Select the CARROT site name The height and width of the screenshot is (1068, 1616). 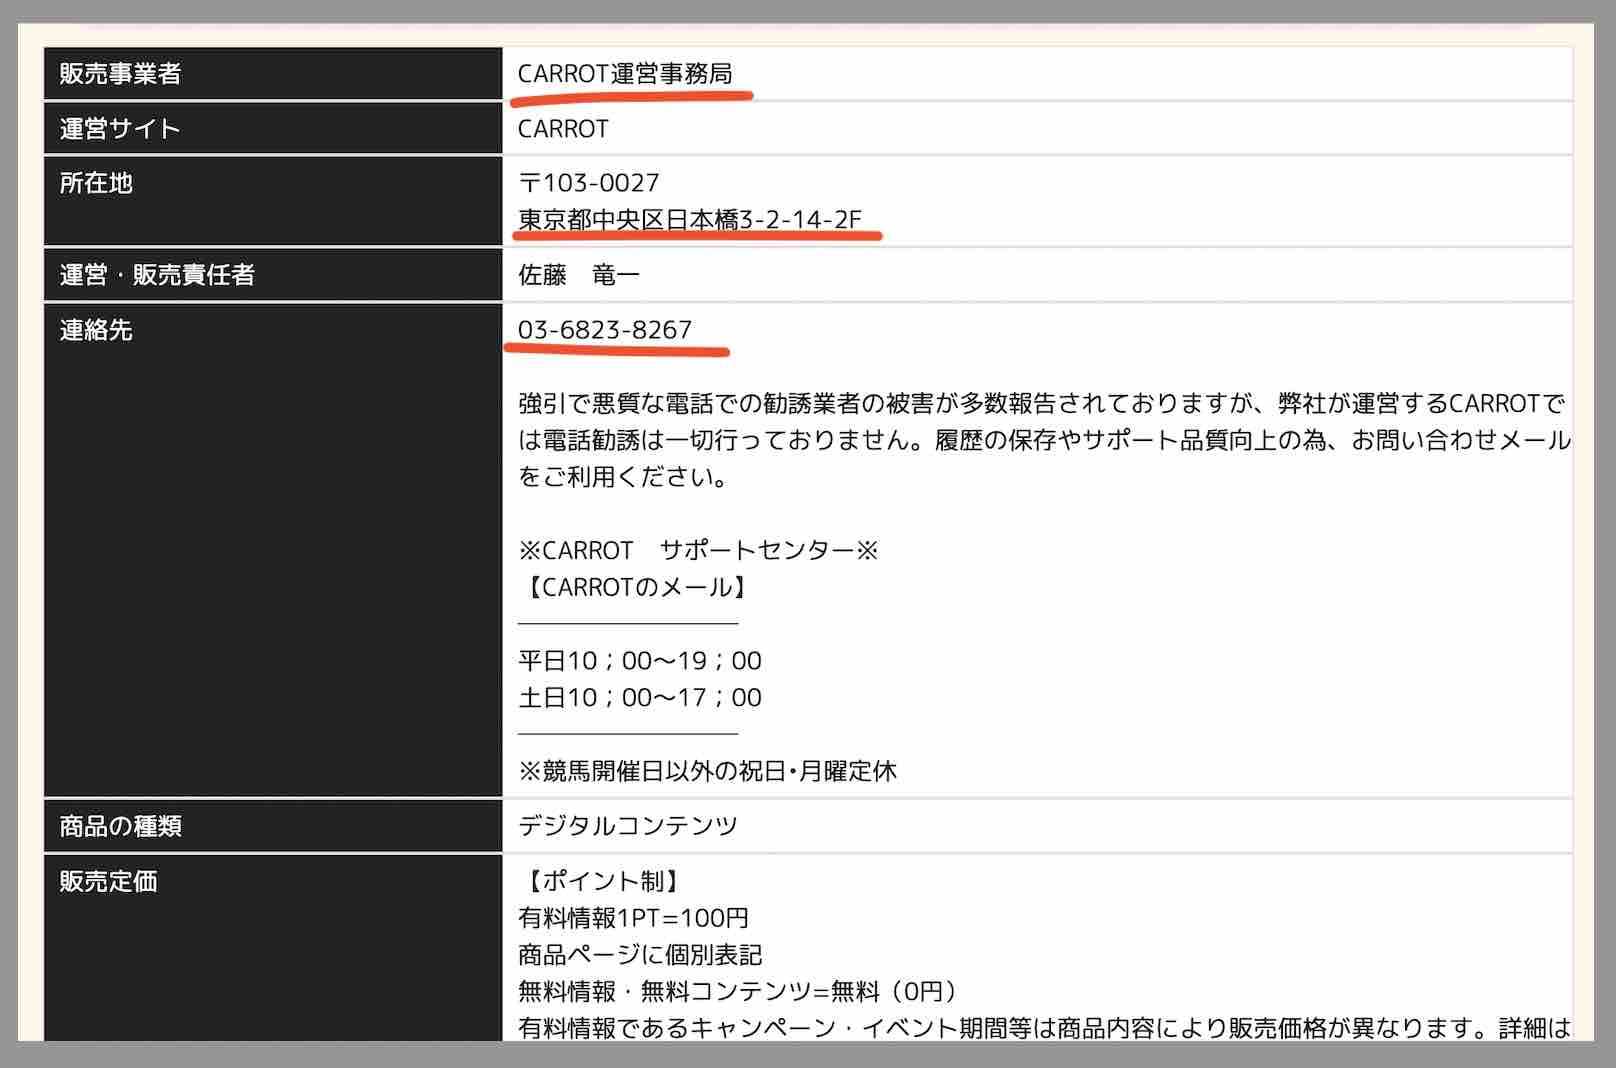(563, 128)
